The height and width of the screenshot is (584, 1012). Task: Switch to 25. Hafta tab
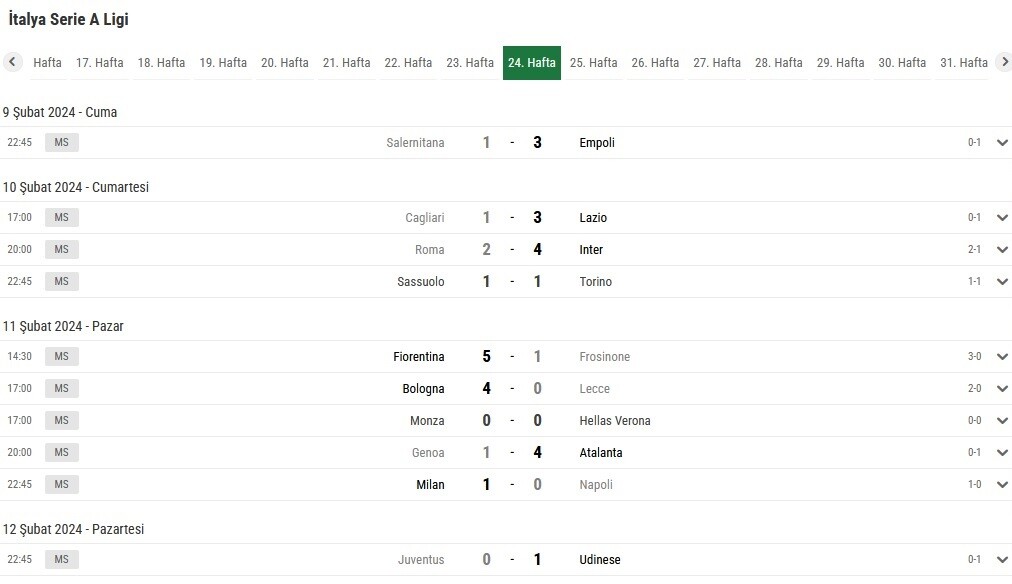click(593, 63)
